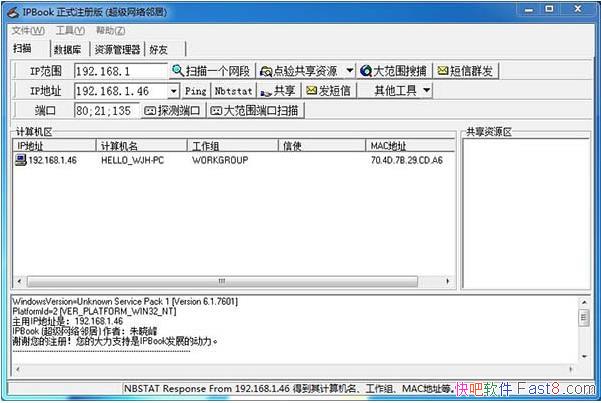
Task: Switch to the 资源管理器 tab
Action: click(x=117, y=49)
